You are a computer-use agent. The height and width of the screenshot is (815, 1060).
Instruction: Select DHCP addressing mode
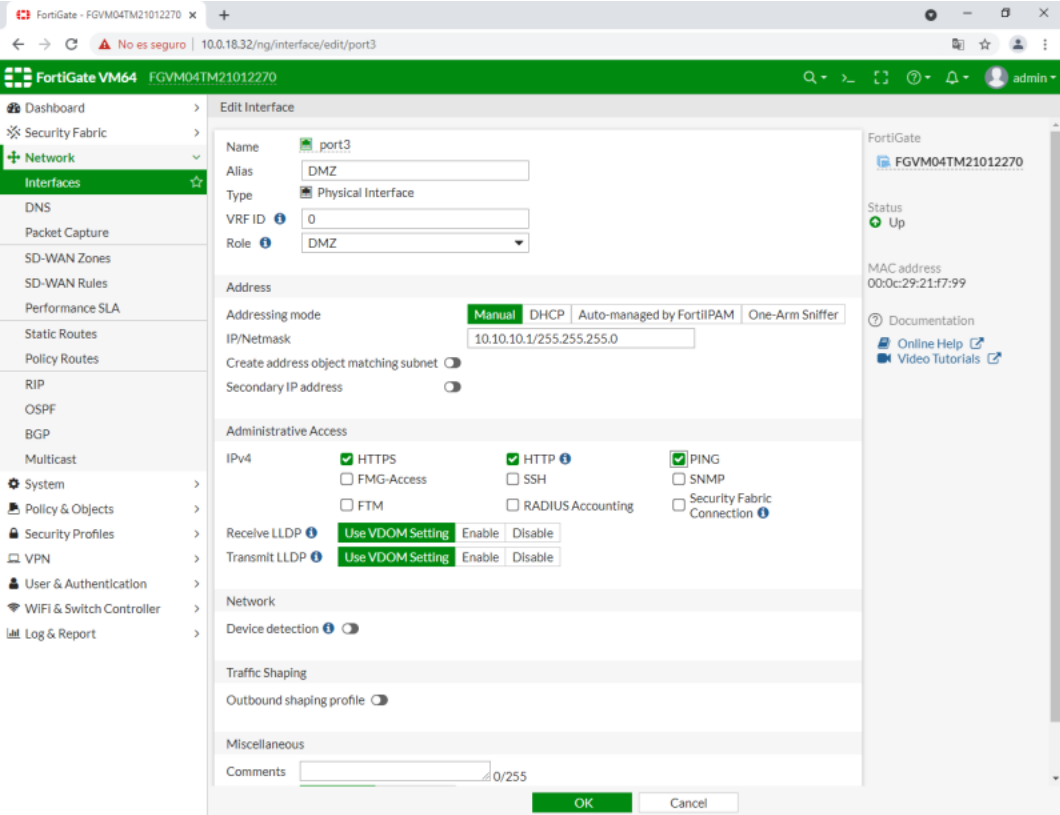click(x=546, y=314)
